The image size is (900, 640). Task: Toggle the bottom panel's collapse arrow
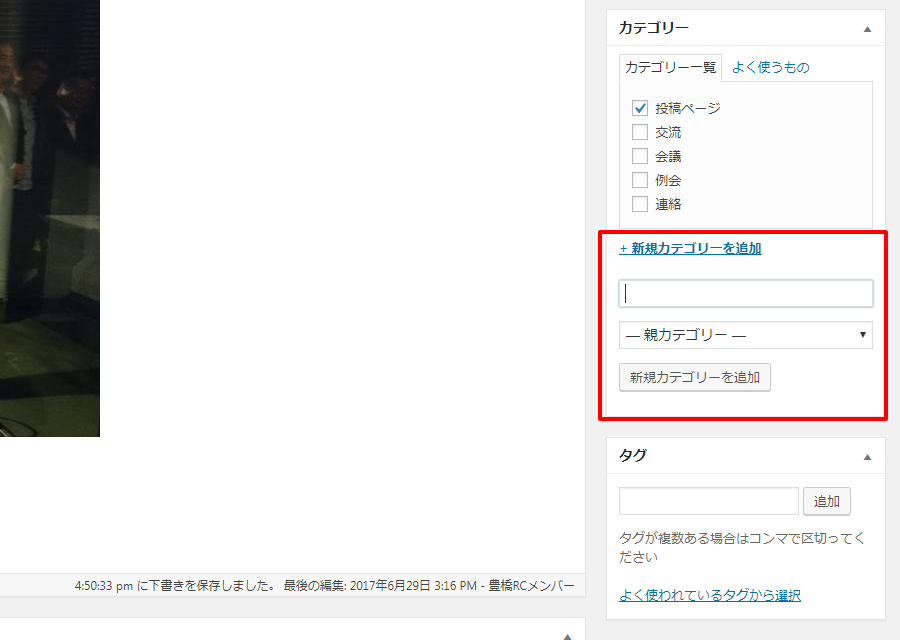tap(567, 636)
